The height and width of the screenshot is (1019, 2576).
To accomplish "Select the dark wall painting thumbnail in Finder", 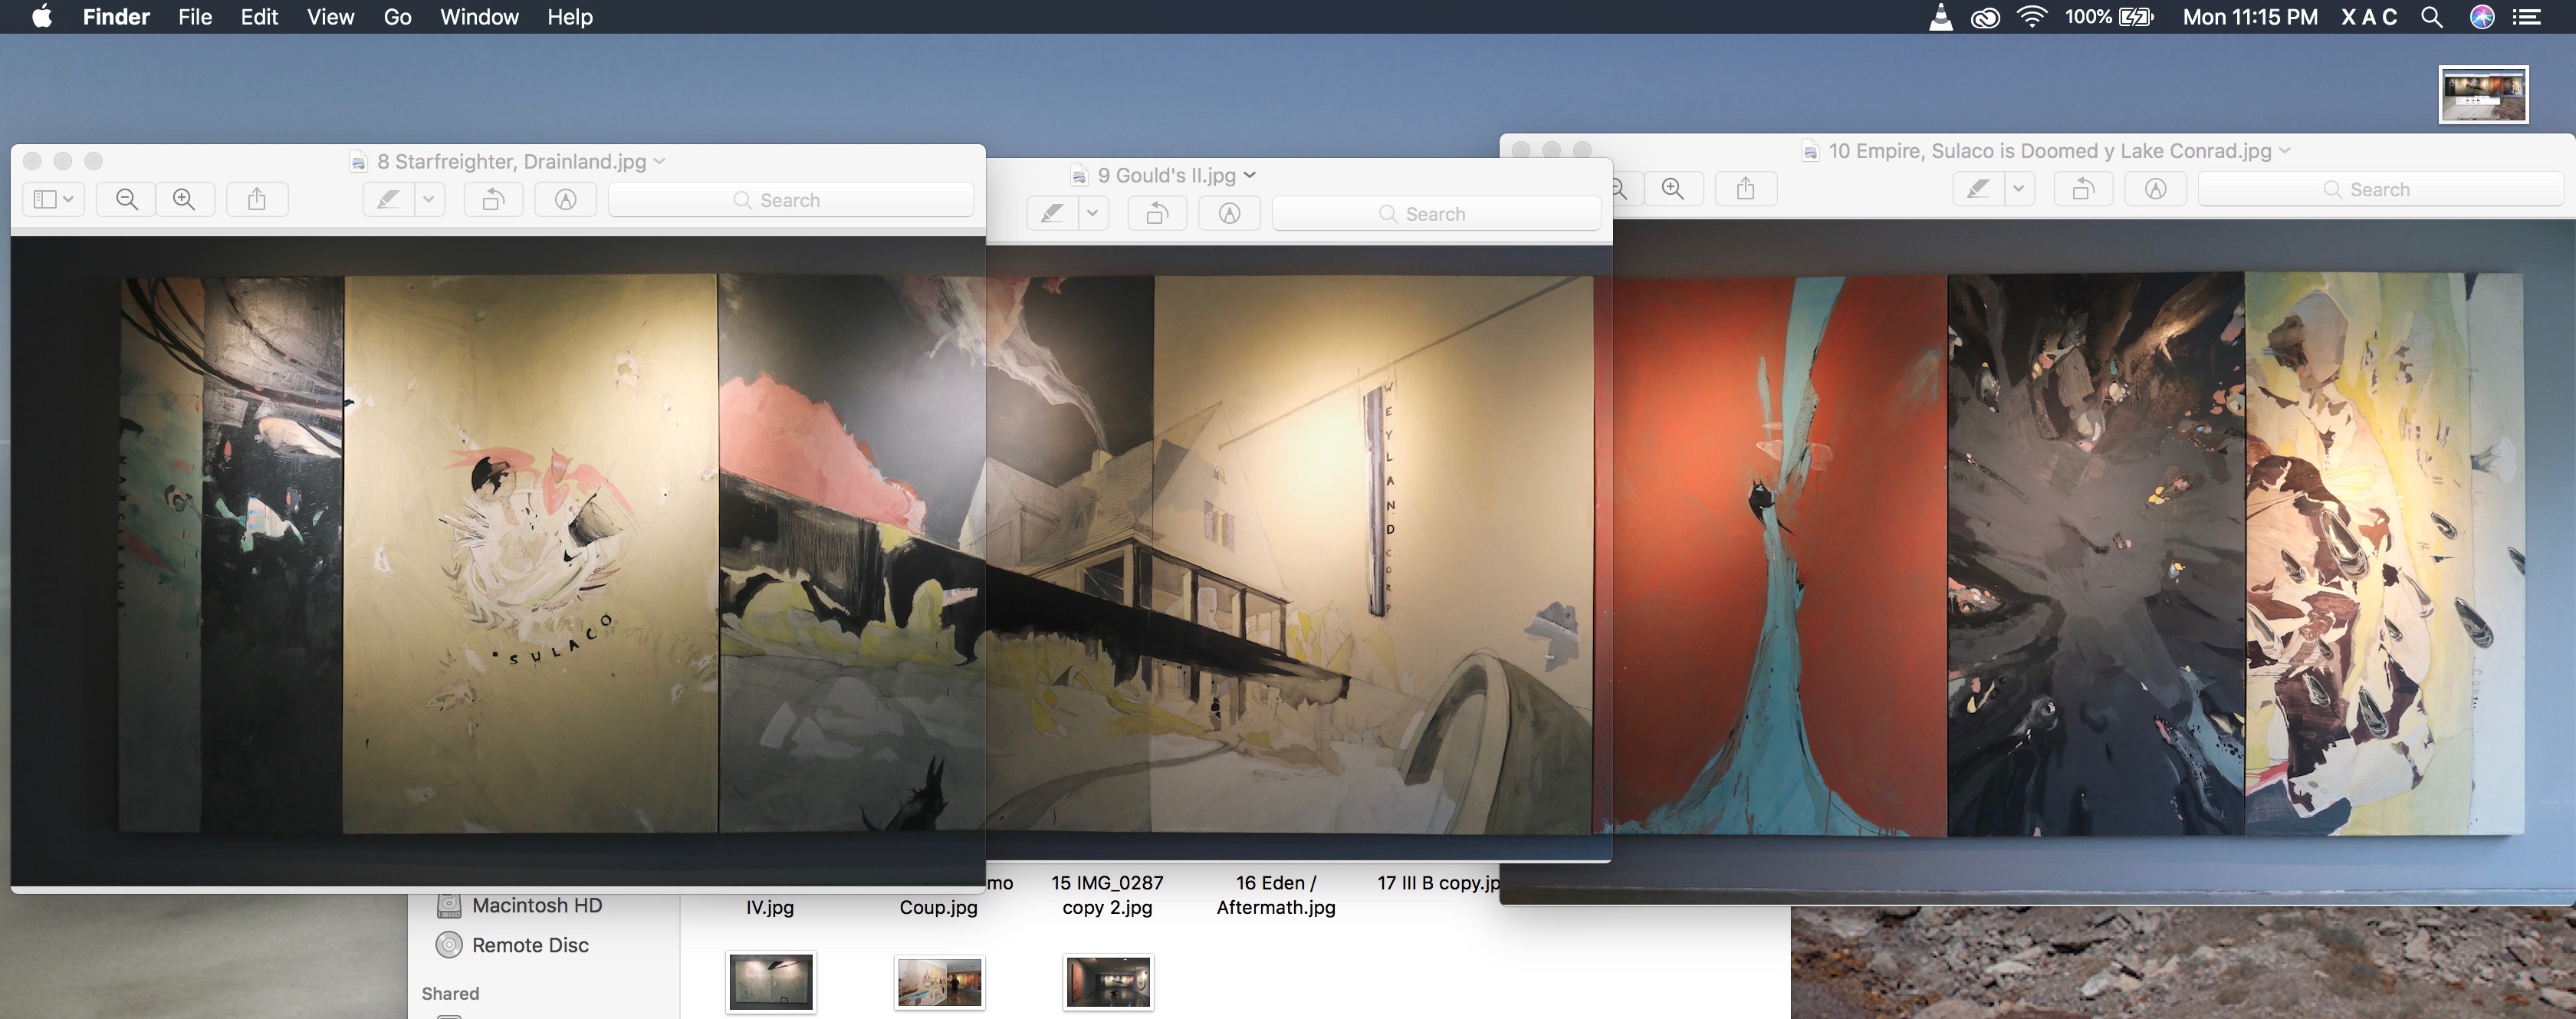I will click(x=771, y=982).
